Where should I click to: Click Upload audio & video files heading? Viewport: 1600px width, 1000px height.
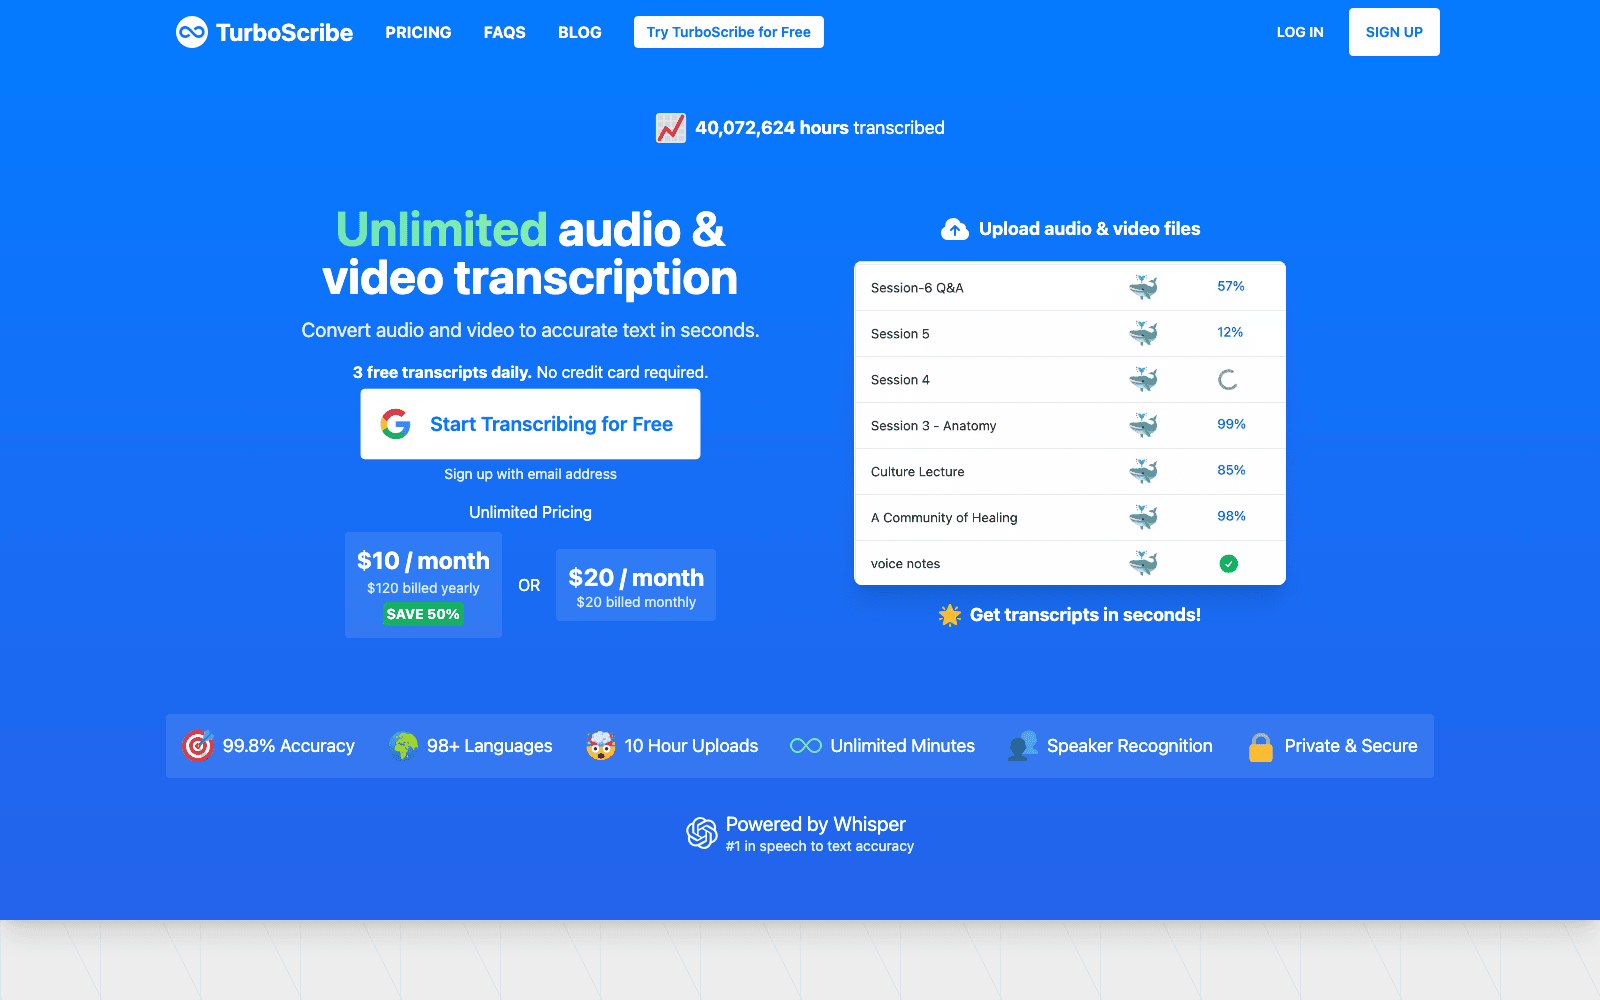pyautogui.click(x=1089, y=229)
